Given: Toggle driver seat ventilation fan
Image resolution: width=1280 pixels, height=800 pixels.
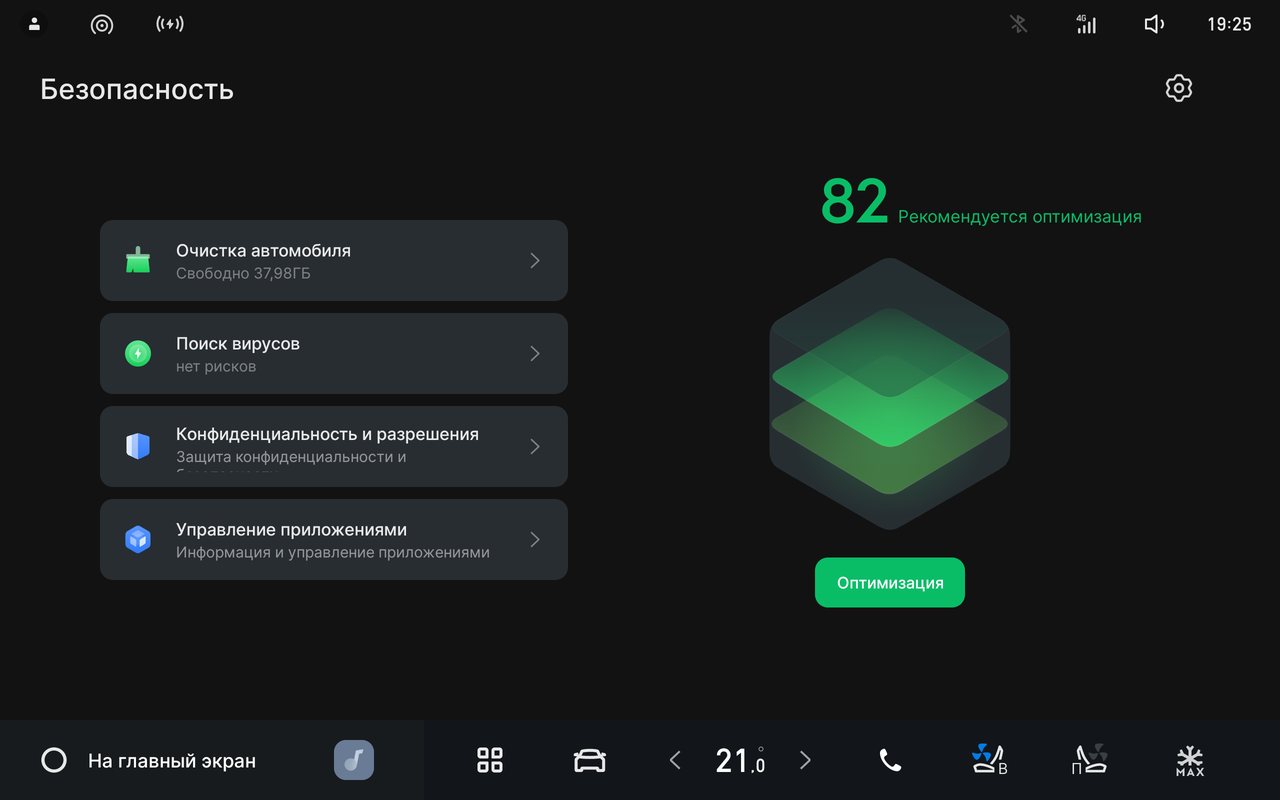Looking at the screenshot, I should (990, 760).
